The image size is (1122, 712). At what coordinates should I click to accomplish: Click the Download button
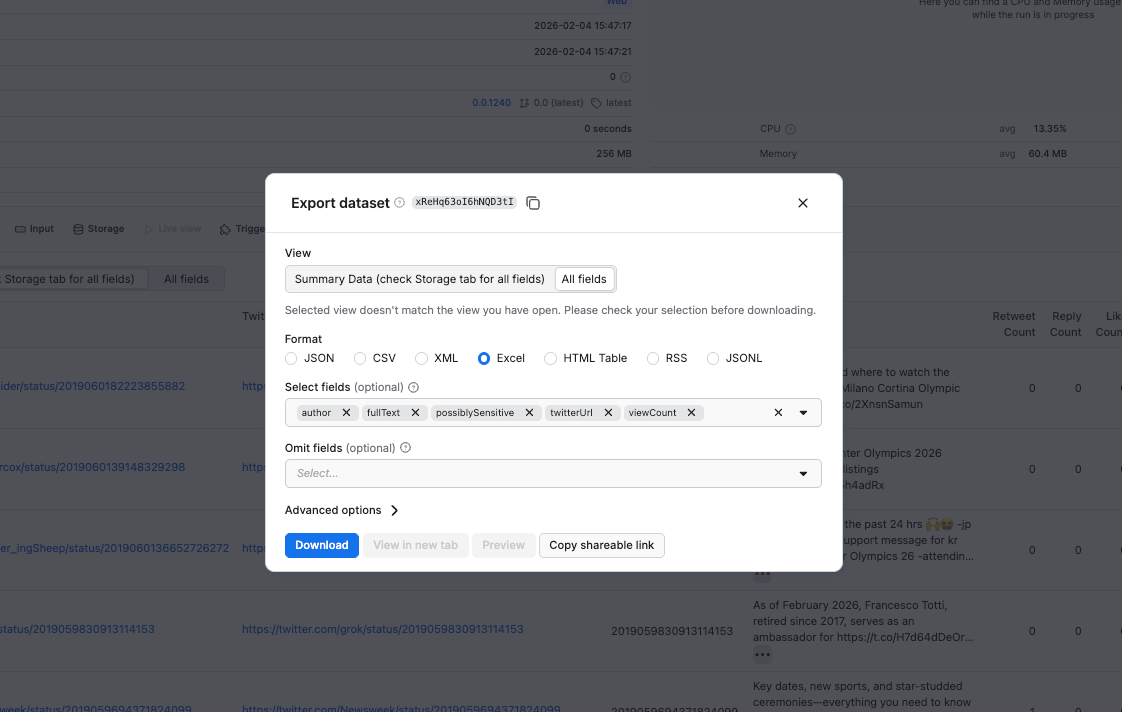tap(321, 545)
